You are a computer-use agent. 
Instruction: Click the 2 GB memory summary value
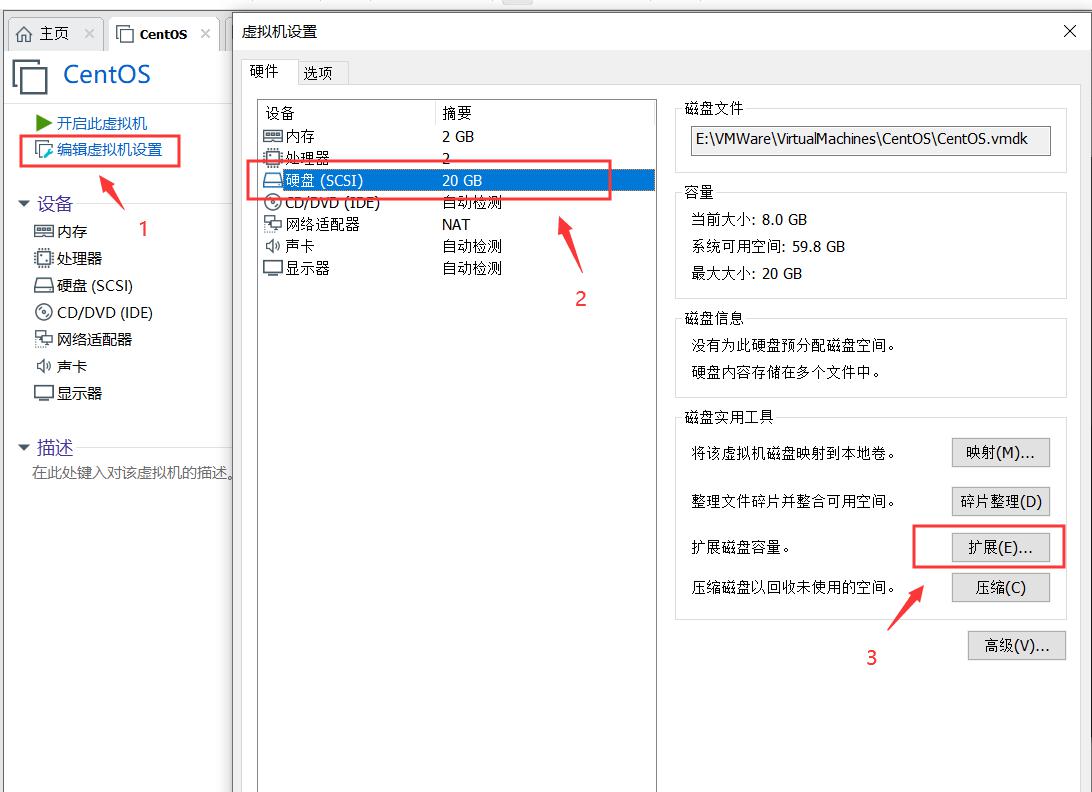pyautogui.click(x=458, y=137)
